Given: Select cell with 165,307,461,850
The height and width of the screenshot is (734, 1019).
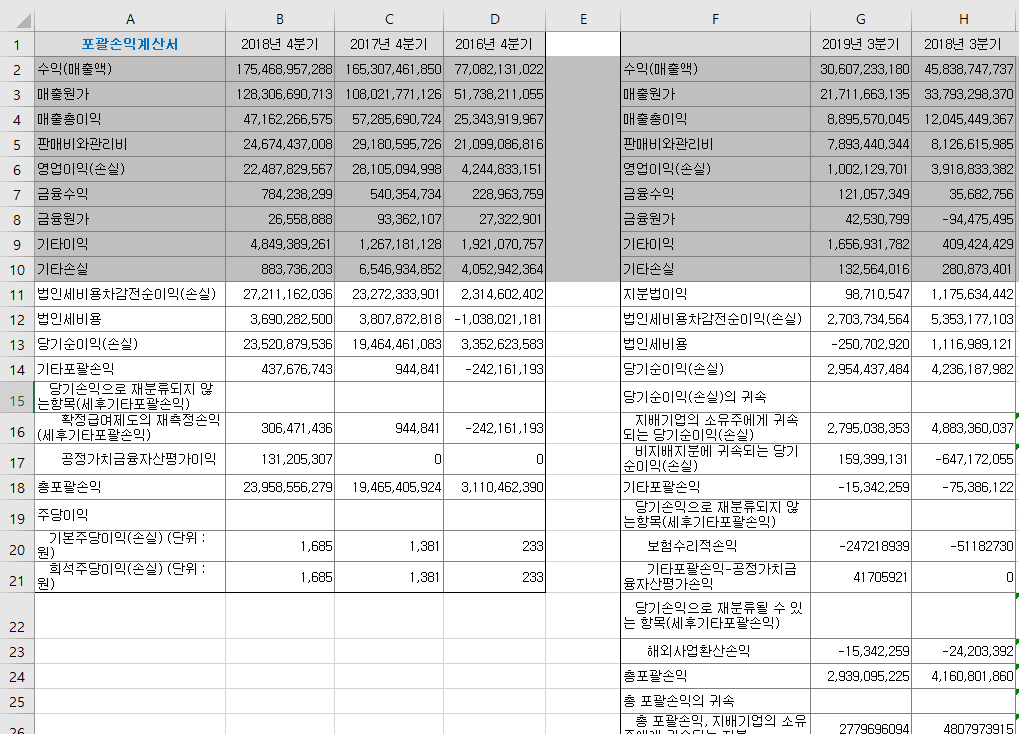Looking at the screenshot, I should (389, 69).
